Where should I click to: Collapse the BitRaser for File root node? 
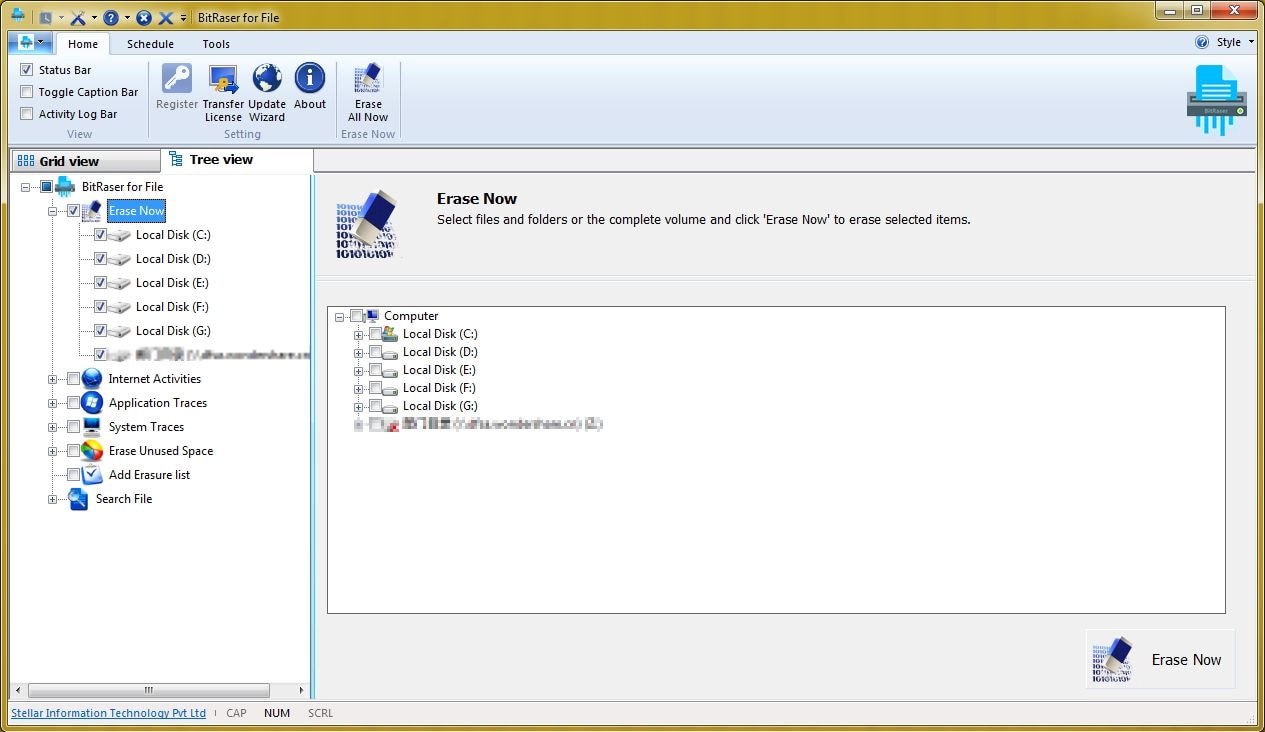pos(26,187)
